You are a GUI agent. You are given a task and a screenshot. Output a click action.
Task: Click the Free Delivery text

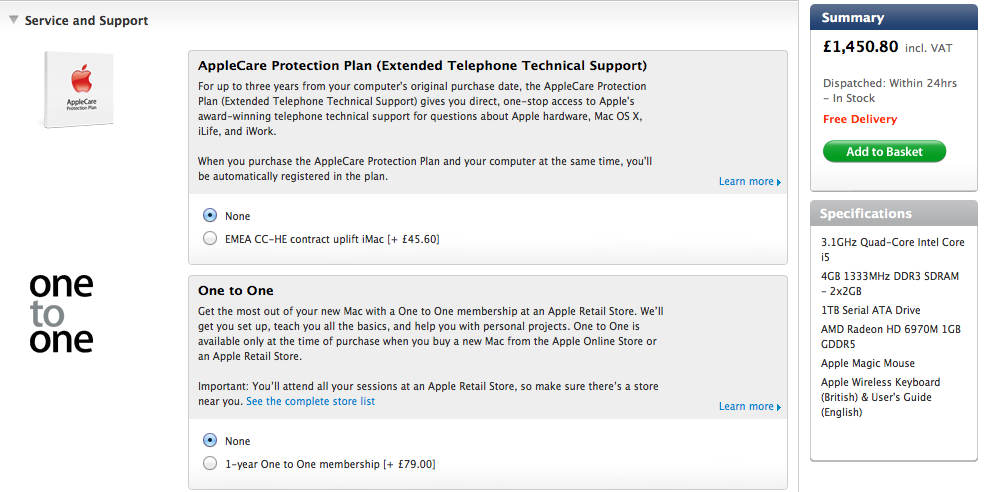click(860, 120)
